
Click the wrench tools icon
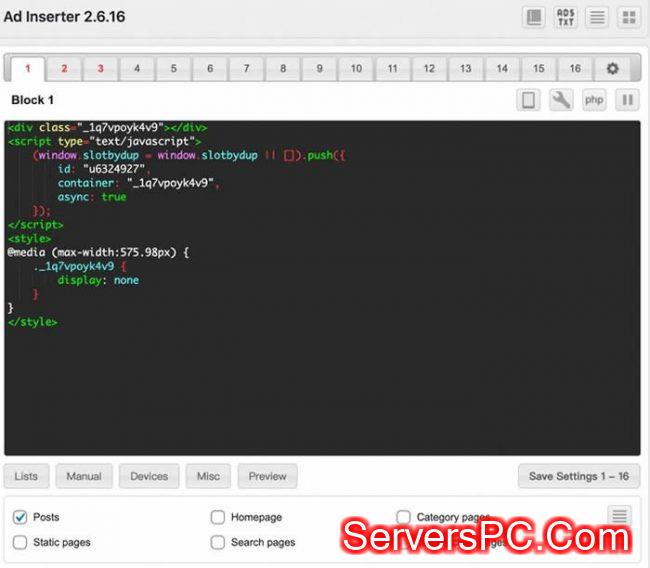pos(561,100)
